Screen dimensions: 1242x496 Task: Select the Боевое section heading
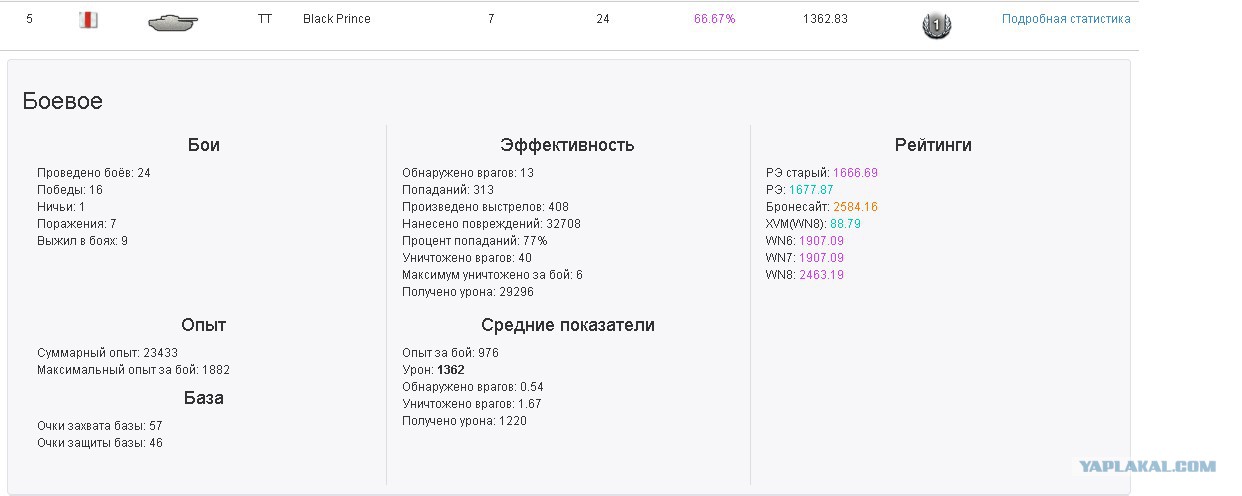62,101
